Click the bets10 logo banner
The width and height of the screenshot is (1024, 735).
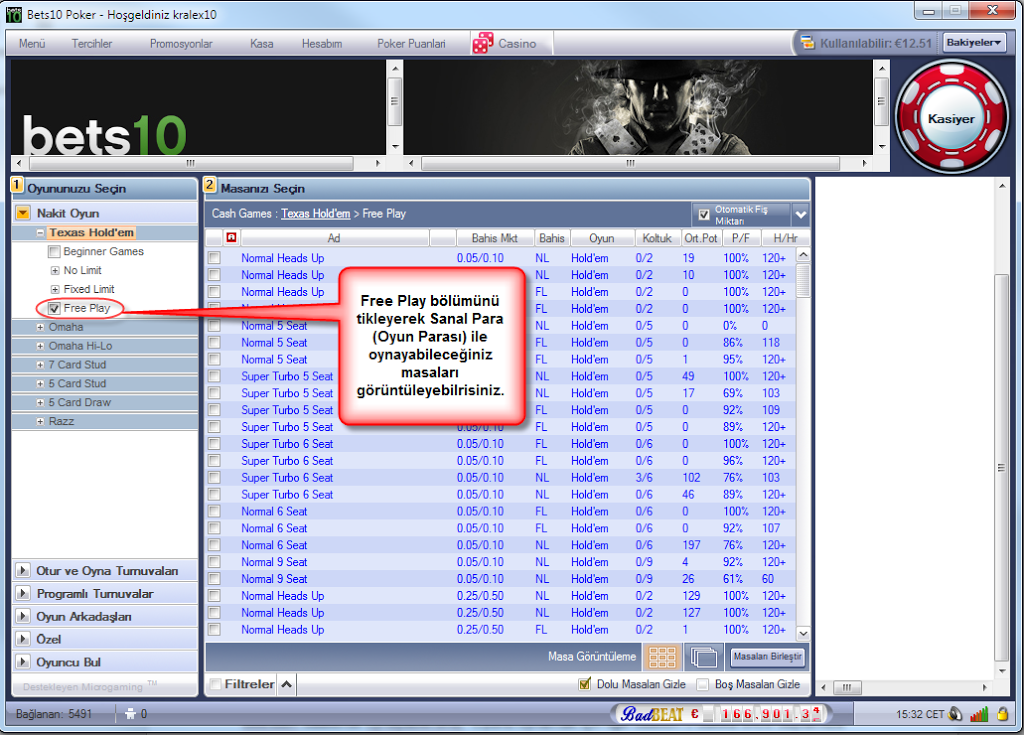point(199,108)
